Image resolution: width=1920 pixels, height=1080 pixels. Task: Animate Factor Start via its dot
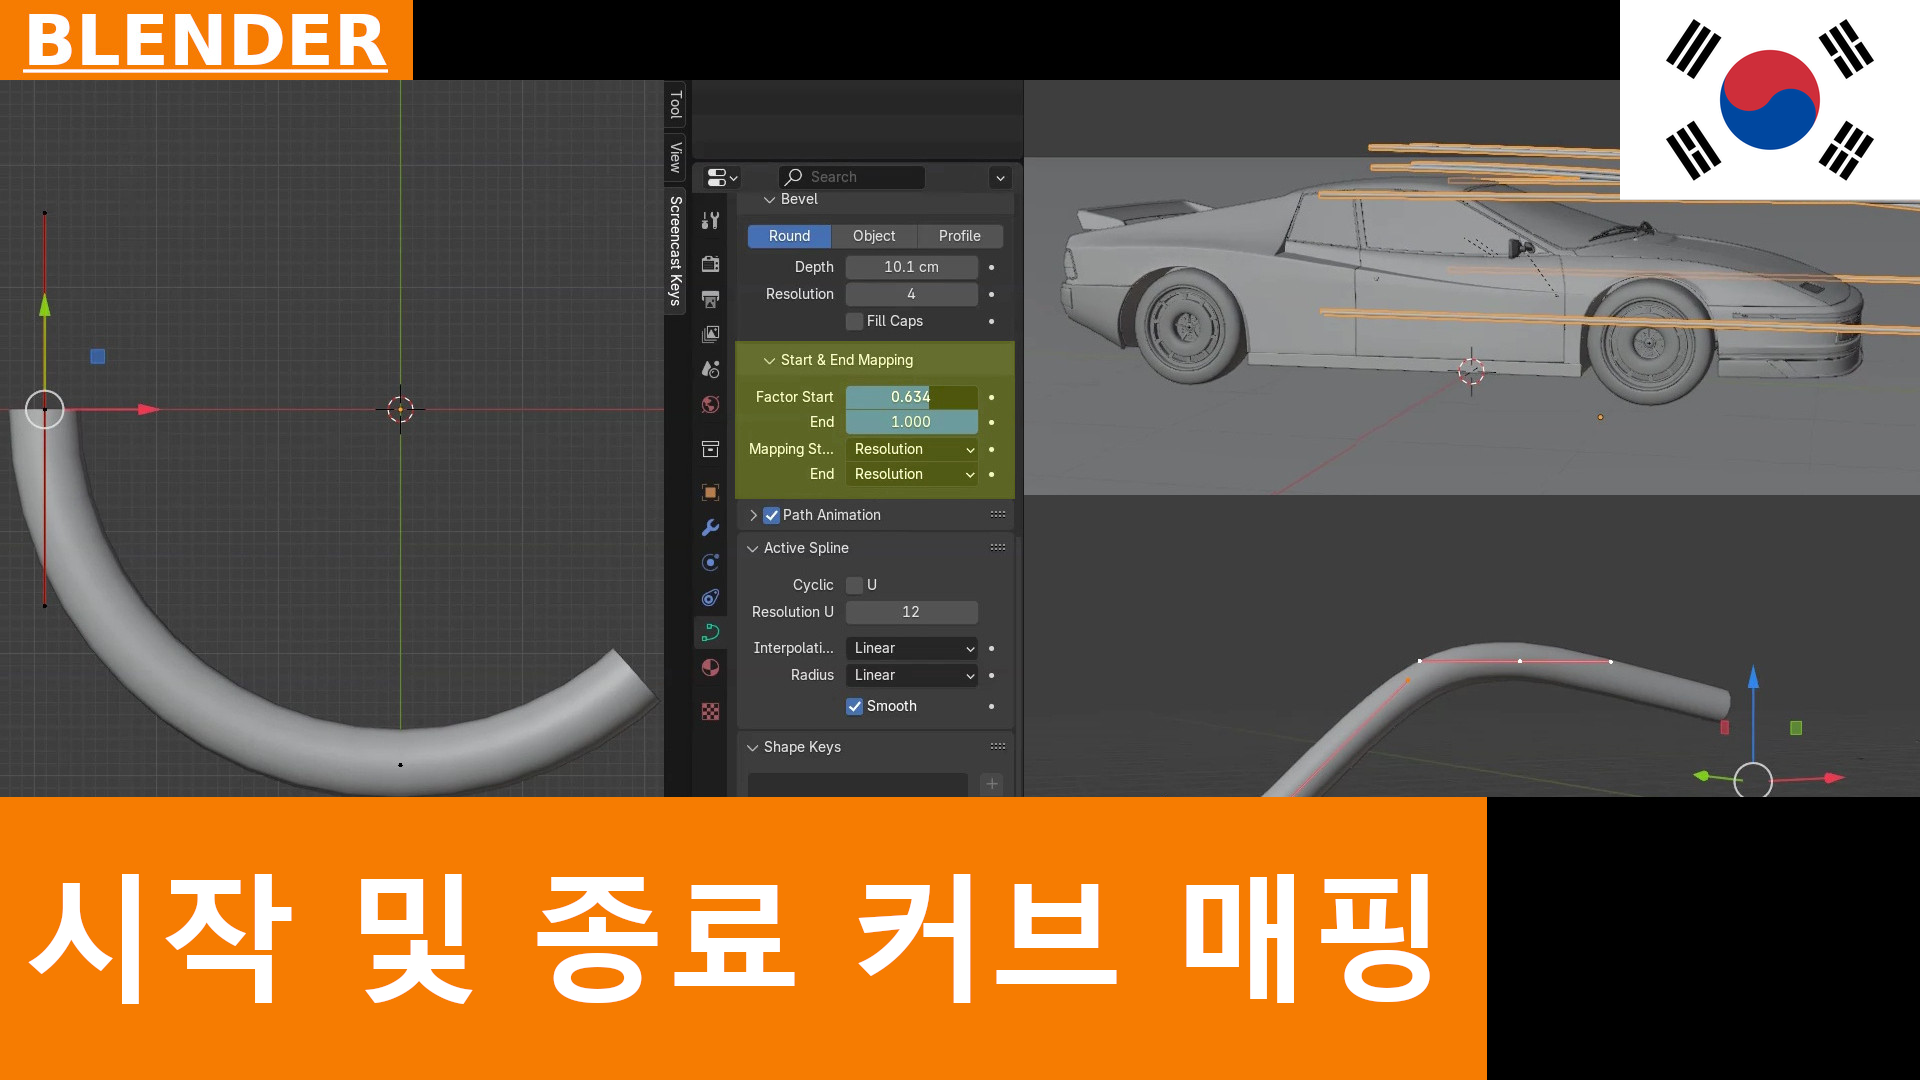992,397
